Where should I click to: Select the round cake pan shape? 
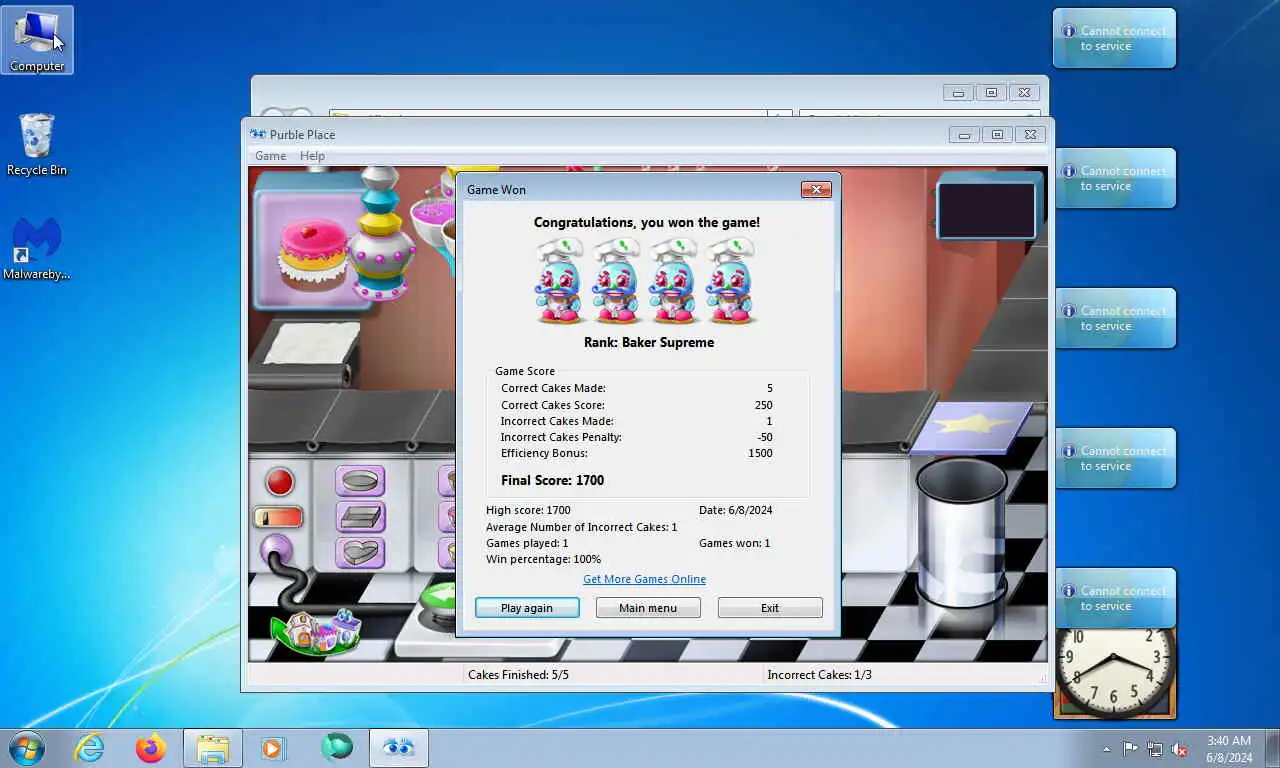coord(360,481)
